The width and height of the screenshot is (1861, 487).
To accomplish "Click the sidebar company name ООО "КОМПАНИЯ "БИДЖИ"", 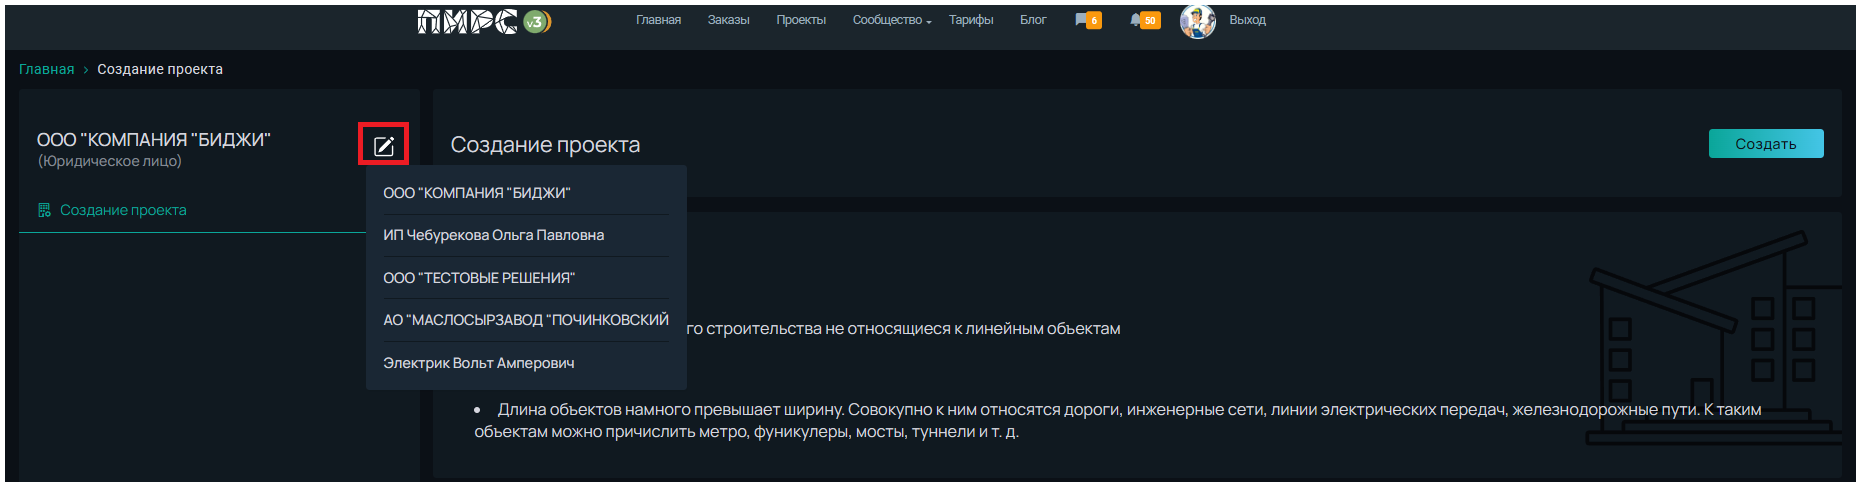I will [x=154, y=140].
